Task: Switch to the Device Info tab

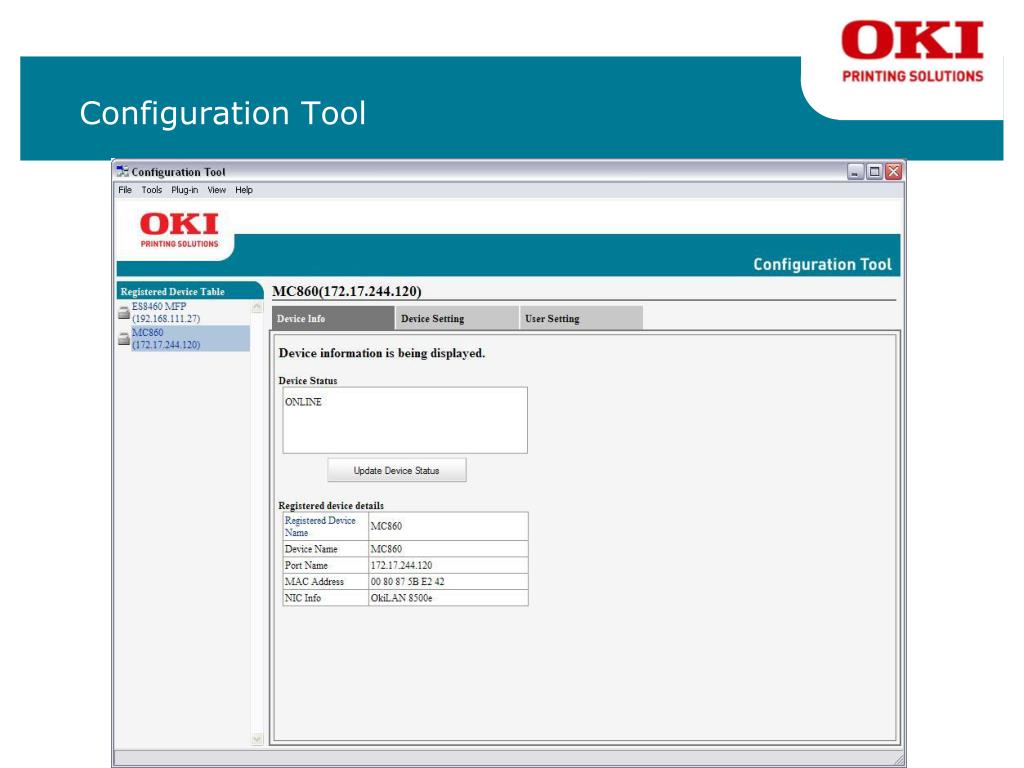Action: pyautogui.click(x=332, y=318)
